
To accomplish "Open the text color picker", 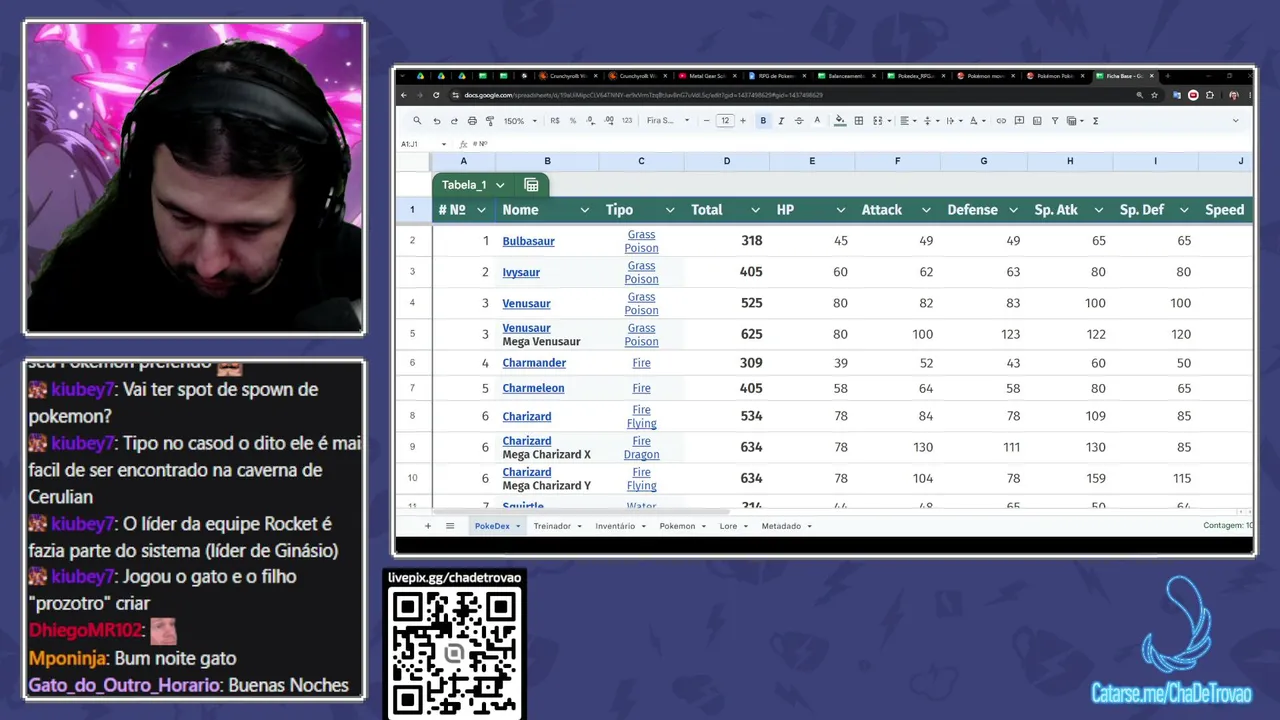I will tap(817, 121).
